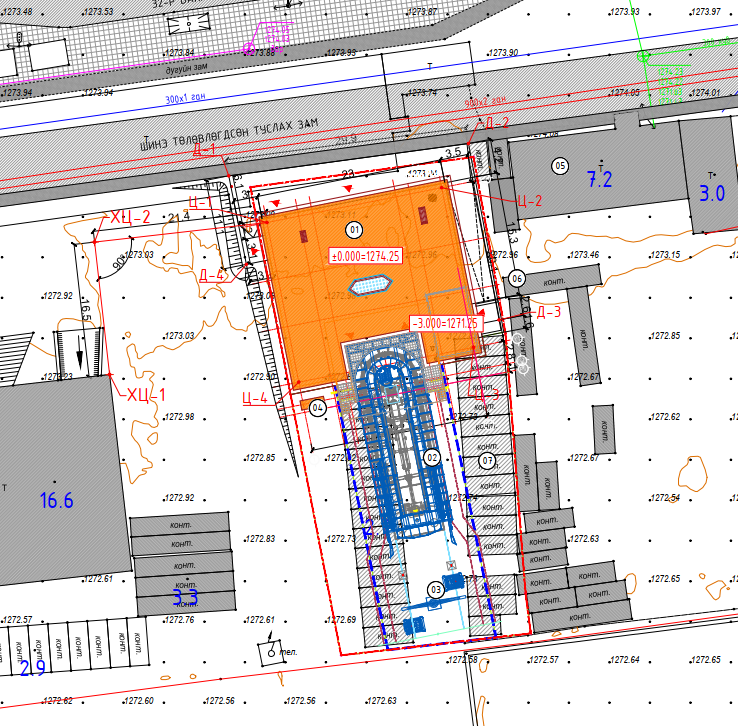
Task: Click the circled 01 building marker
Action: point(352,229)
